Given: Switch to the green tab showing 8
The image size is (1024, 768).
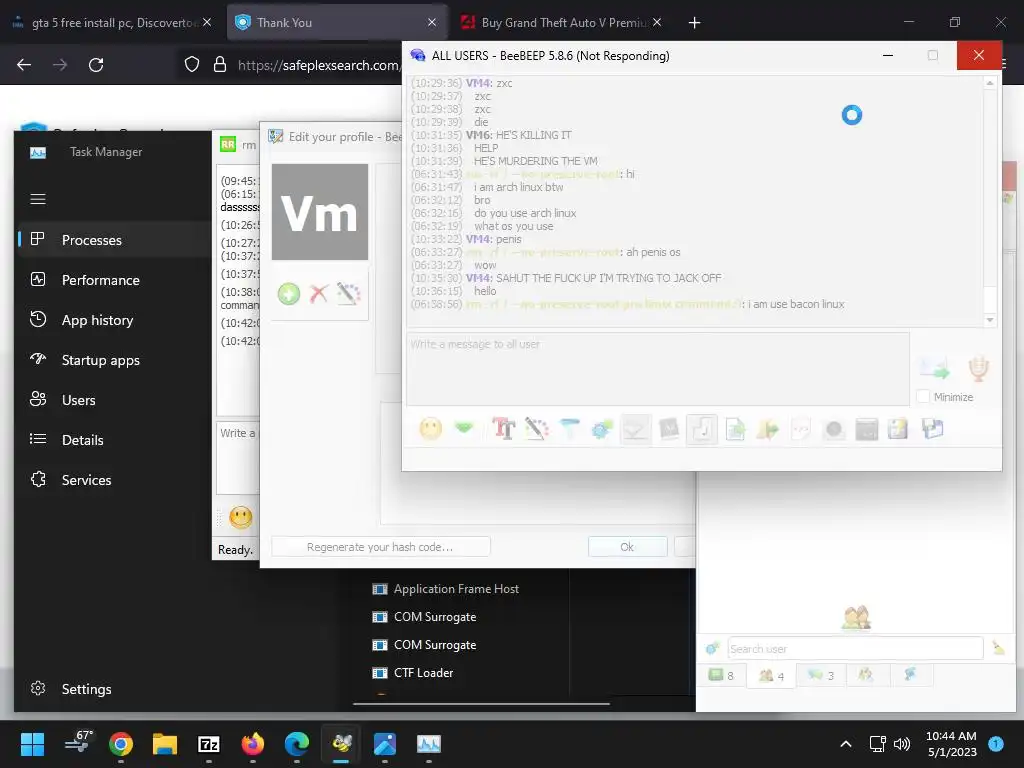Looking at the screenshot, I should click(722, 675).
